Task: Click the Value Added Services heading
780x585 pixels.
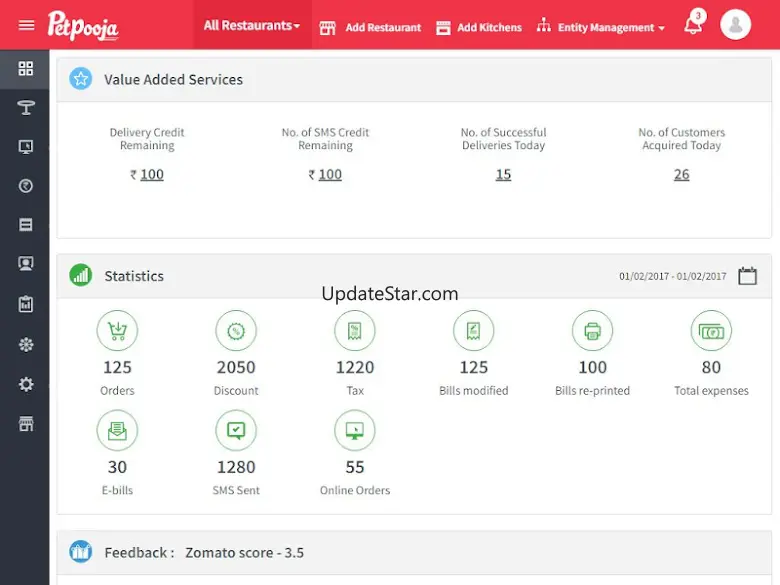Action: (173, 80)
